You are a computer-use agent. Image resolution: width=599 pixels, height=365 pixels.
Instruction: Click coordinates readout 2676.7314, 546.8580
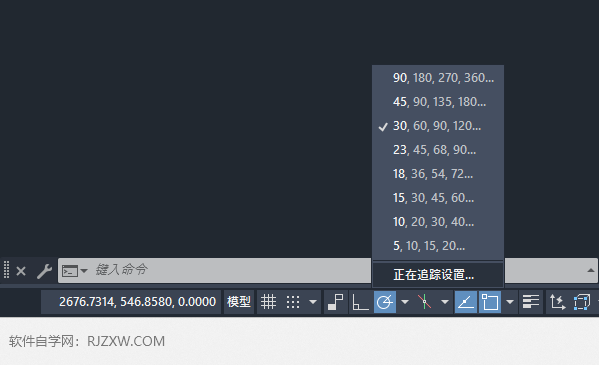(x=131, y=302)
